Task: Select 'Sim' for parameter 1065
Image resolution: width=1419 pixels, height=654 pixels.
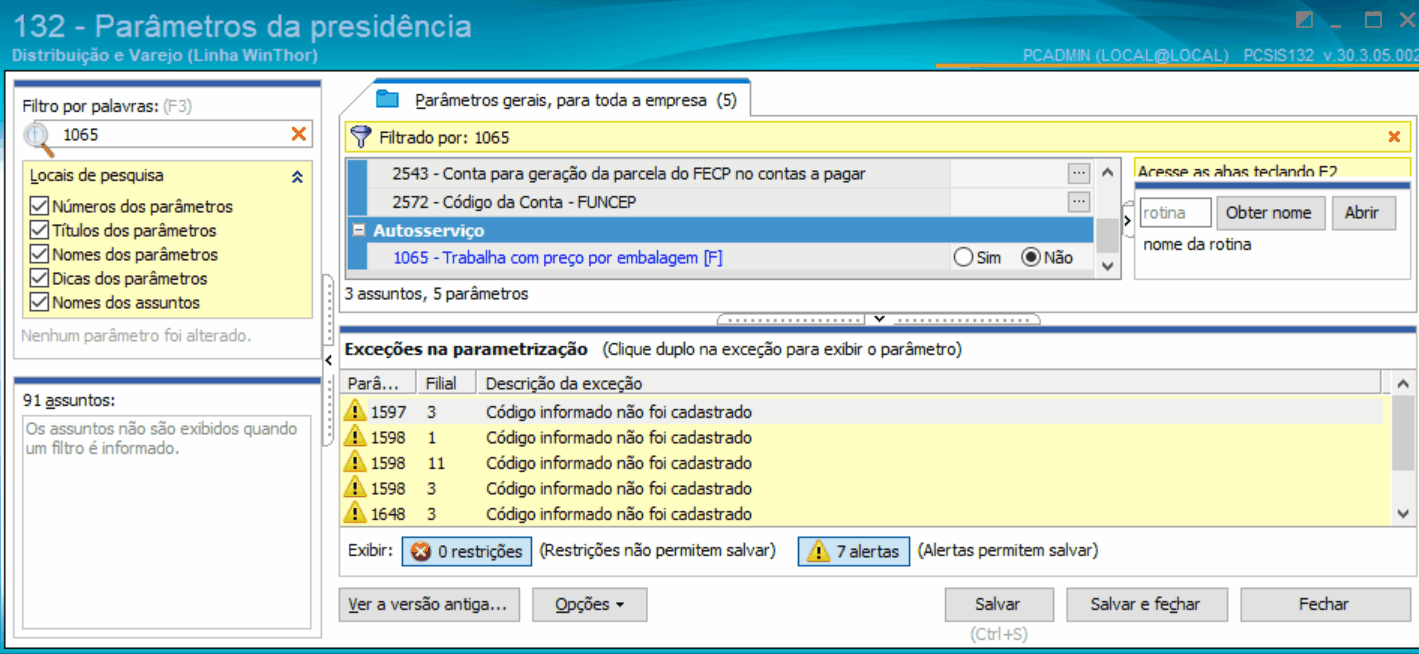Action: click(963, 257)
